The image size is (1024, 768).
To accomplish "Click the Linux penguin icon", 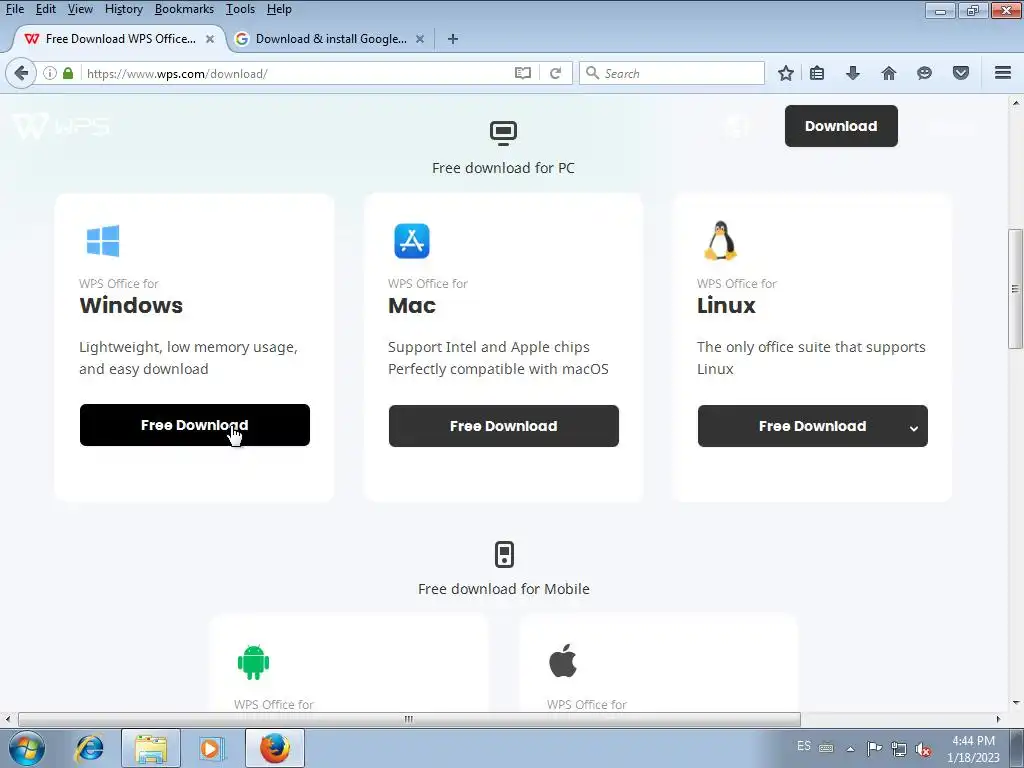I will [x=720, y=240].
